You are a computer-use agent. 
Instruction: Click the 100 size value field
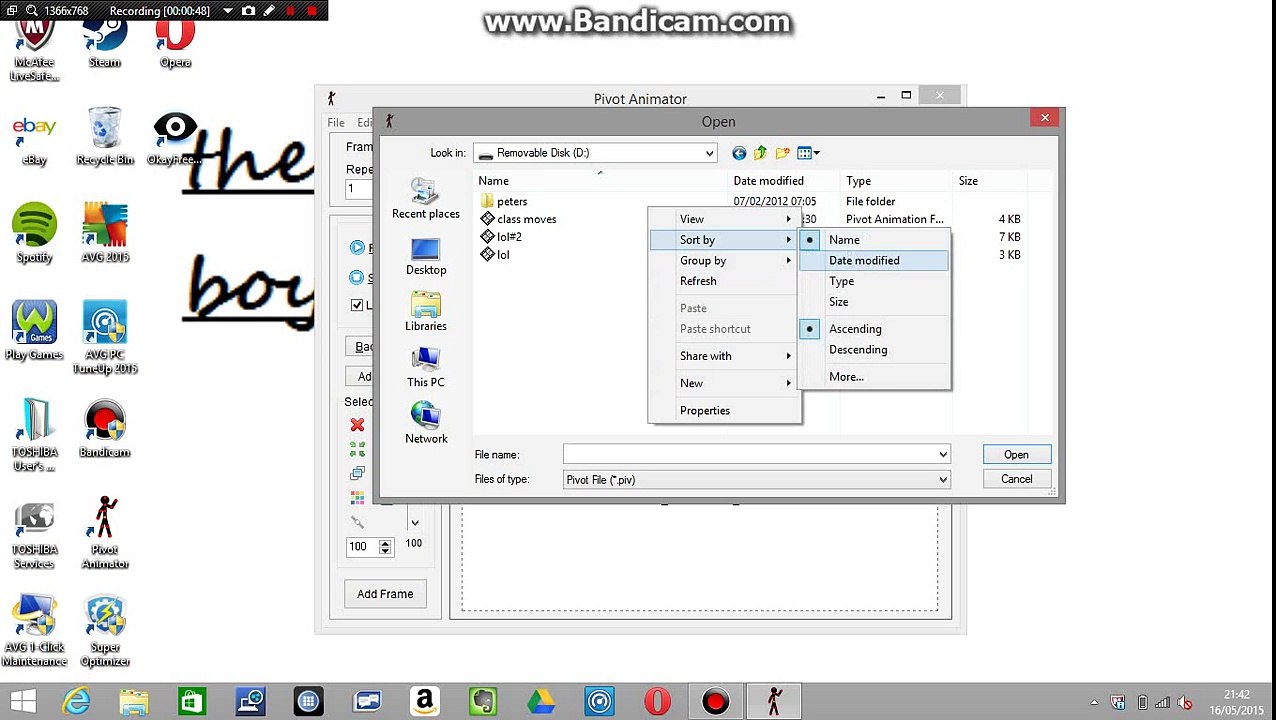point(362,547)
